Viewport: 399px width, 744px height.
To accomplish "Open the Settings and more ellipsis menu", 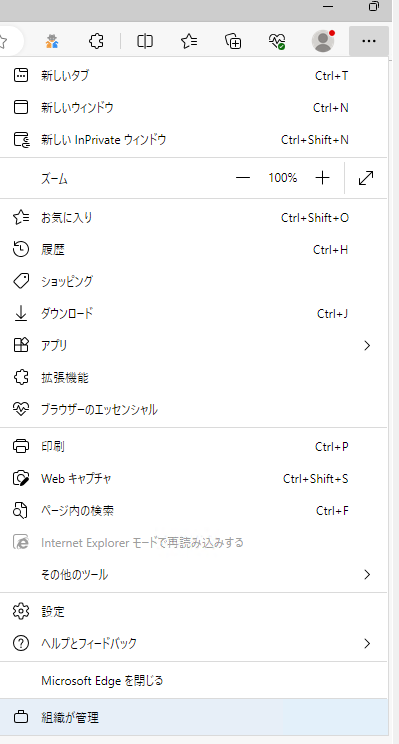I will 369,41.
